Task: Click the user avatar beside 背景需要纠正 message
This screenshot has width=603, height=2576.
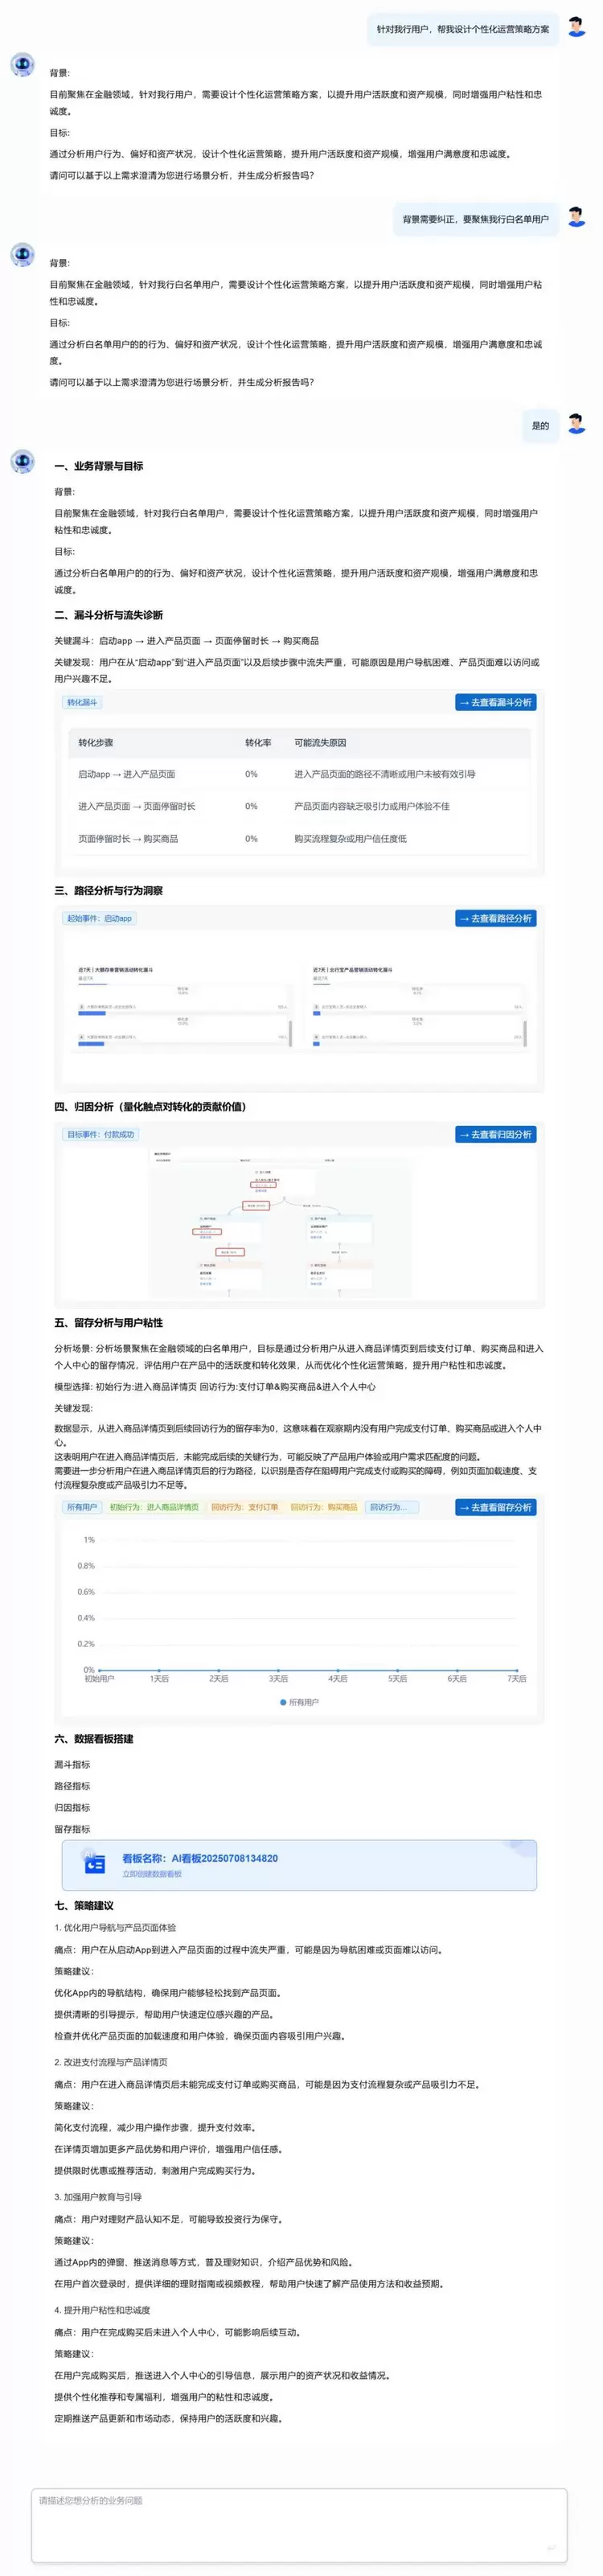Action: pyautogui.click(x=576, y=217)
